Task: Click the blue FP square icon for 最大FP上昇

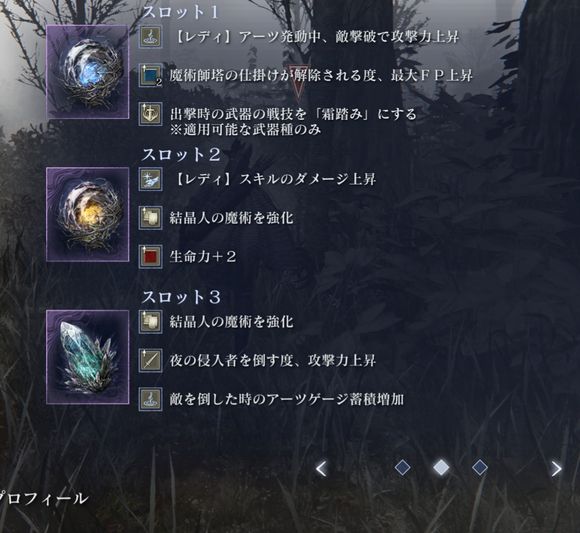Action: pyautogui.click(x=151, y=75)
